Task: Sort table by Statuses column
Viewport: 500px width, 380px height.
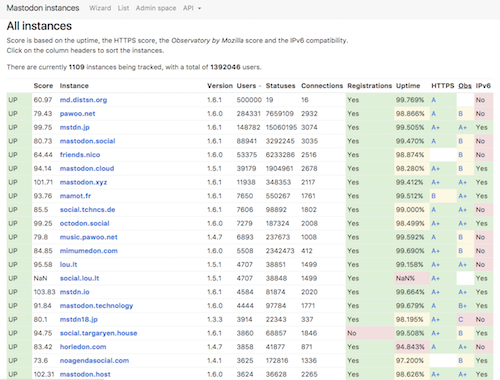Action: tap(280, 86)
